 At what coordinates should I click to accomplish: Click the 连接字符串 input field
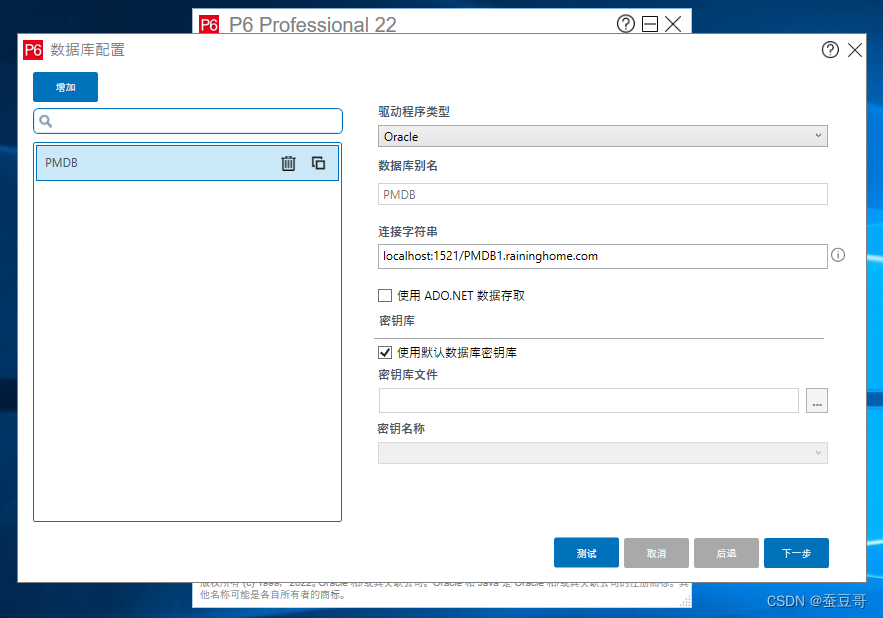click(600, 256)
